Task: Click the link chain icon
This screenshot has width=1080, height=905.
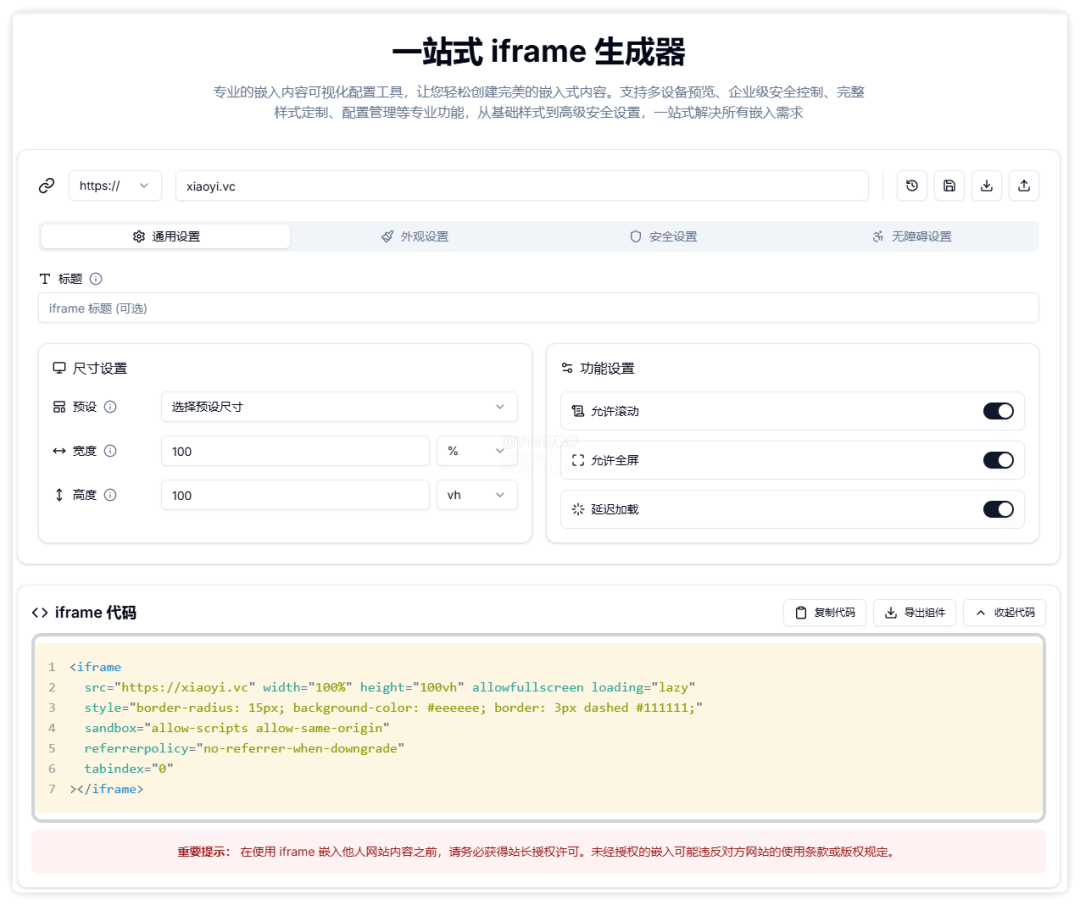Action: click(x=47, y=186)
